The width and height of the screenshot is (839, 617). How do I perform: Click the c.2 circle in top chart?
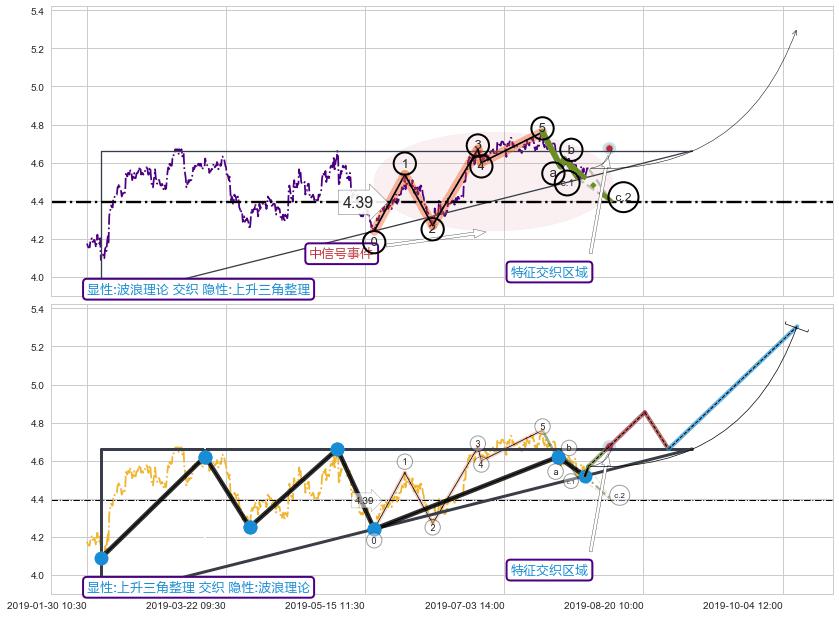[623, 198]
